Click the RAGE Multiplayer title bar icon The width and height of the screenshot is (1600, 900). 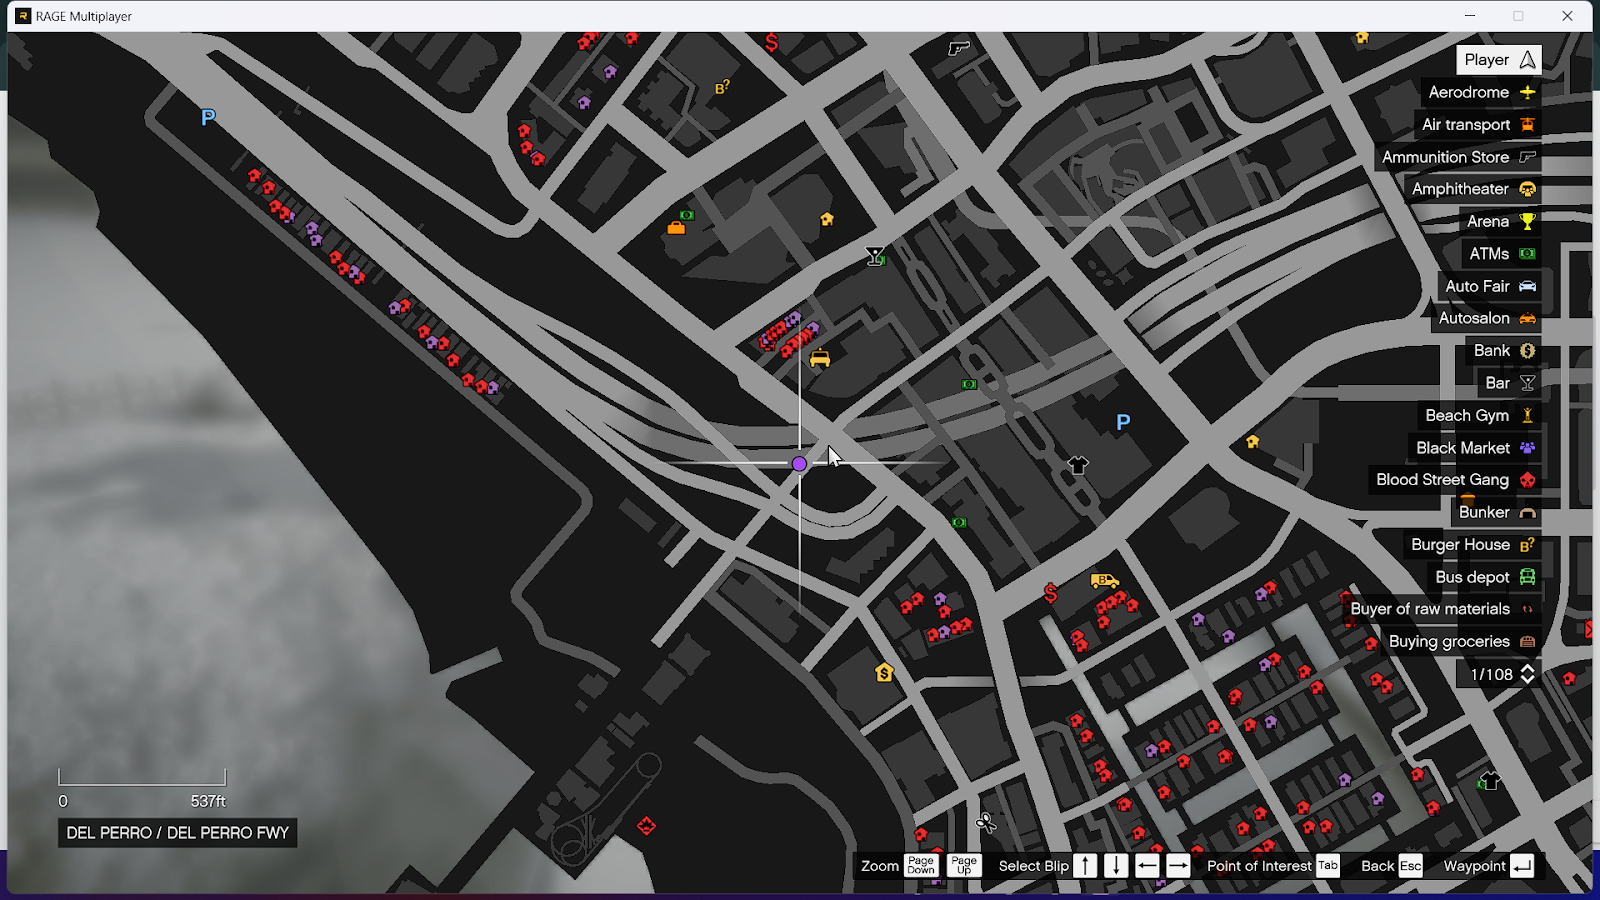click(x=23, y=16)
